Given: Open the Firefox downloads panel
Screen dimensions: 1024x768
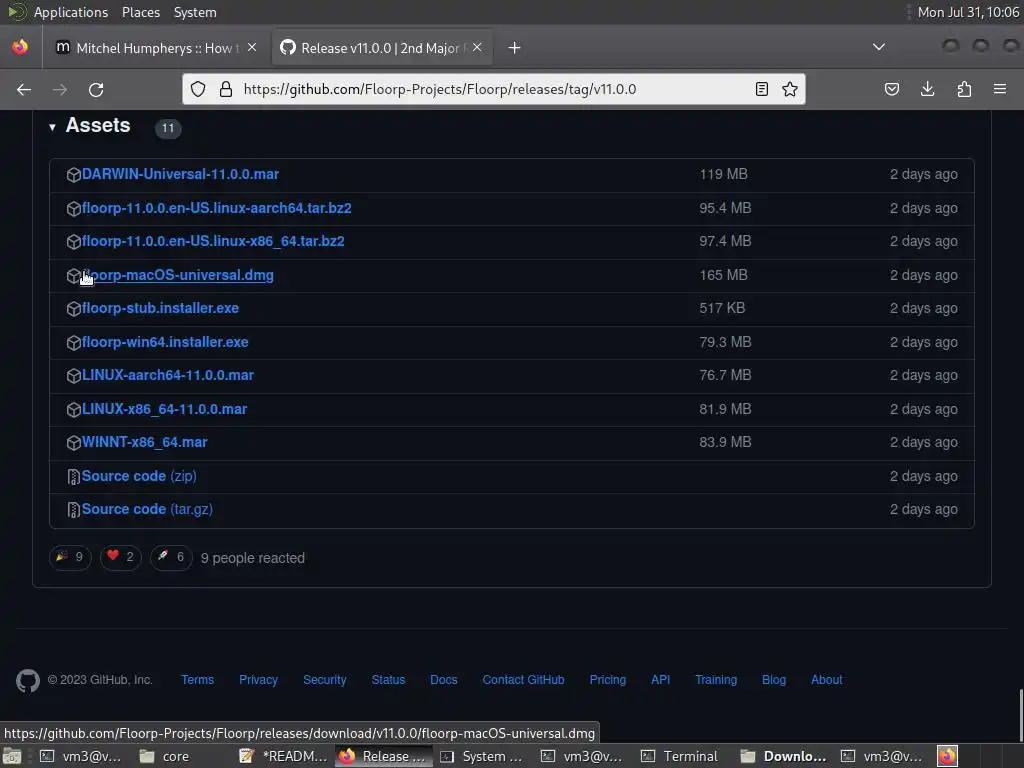Looking at the screenshot, I should click(927, 89).
